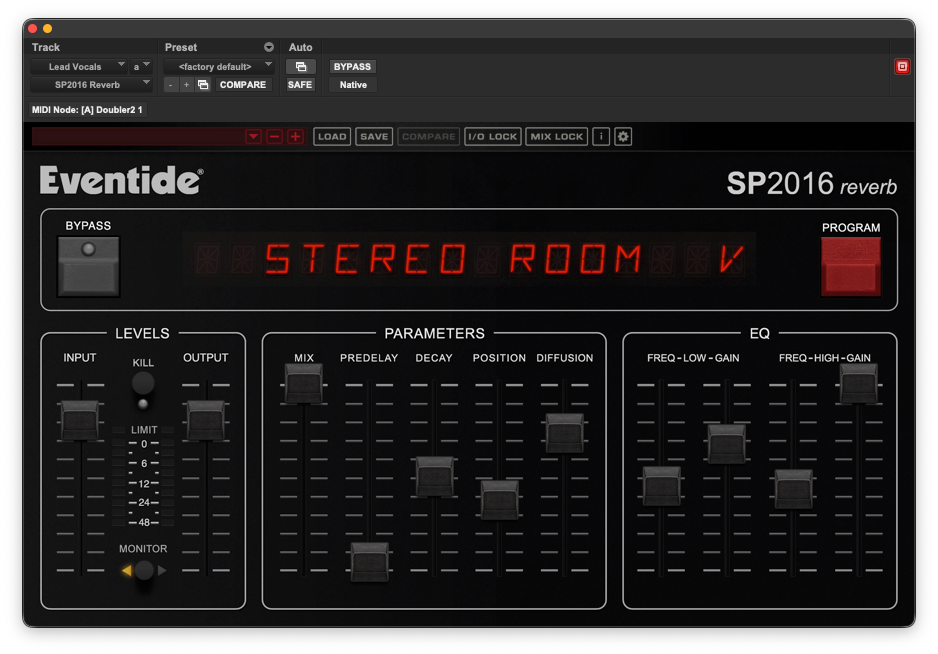Image resolution: width=938 pixels, height=654 pixels.
Task: Click the red down-arrow preset menu icon
Action: pyautogui.click(x=253, y=136)
